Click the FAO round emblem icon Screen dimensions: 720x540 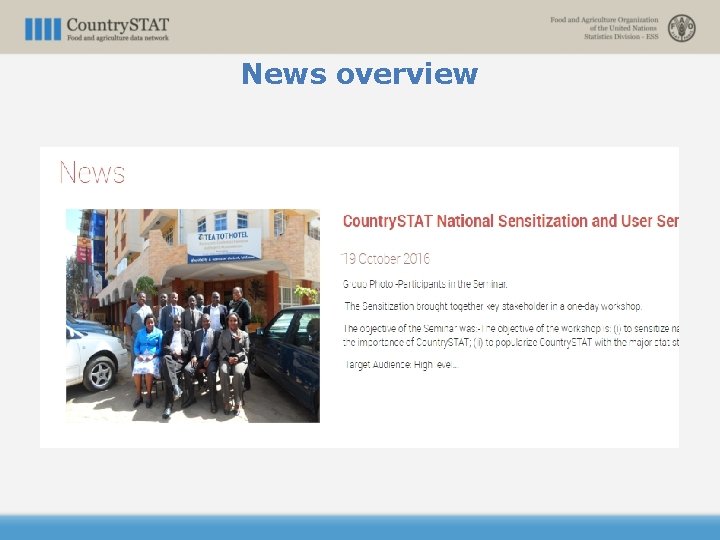tap(681, 28)
